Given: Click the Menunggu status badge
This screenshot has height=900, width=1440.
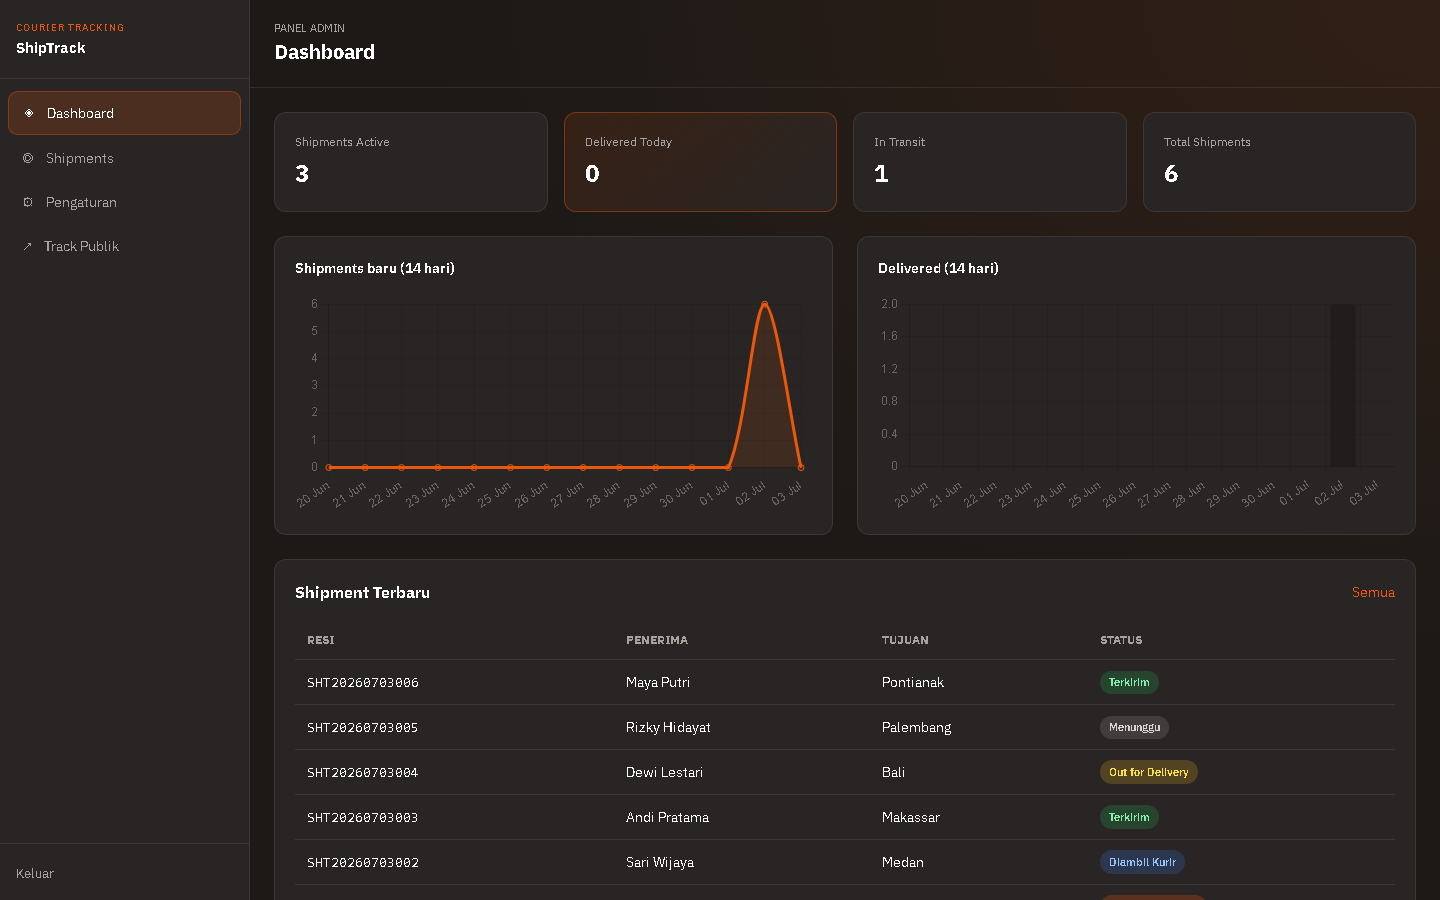Looking at the screenshot, I should (x=1134, y=727).
